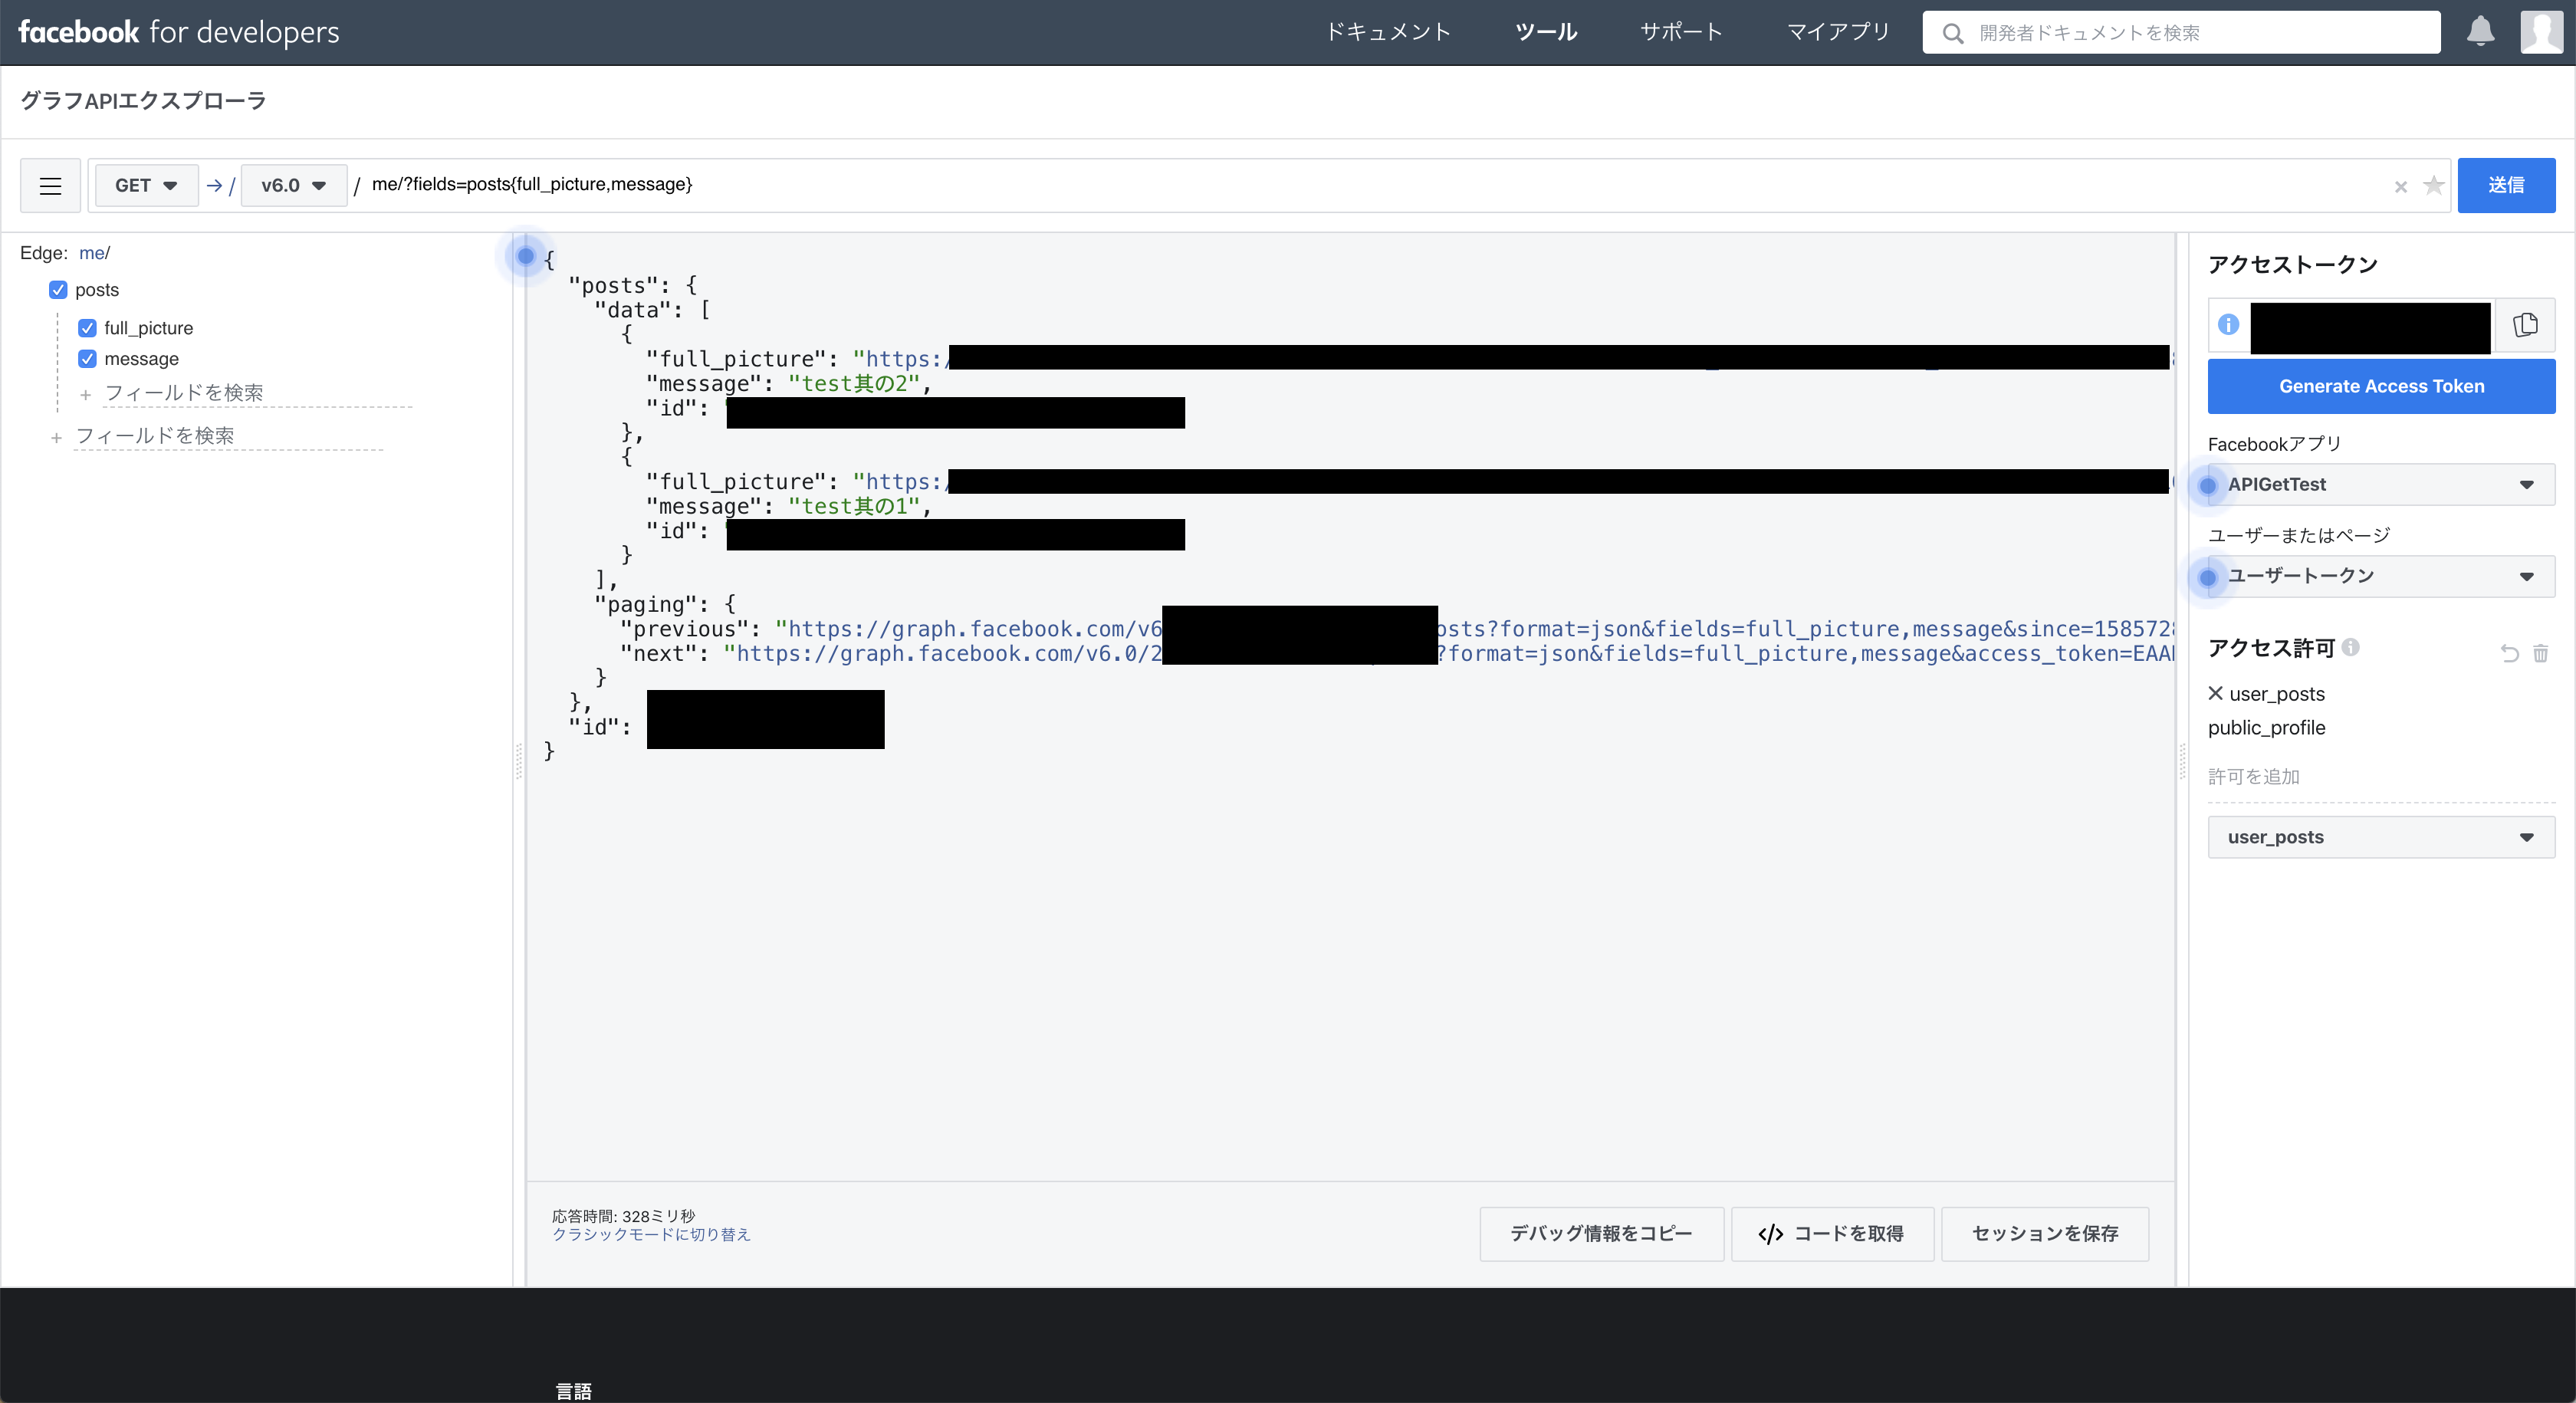Click the 応答時間: 328ミリ秒 status text
The height and width of the screenshot is (1403, 2576).
(623, 1216)
